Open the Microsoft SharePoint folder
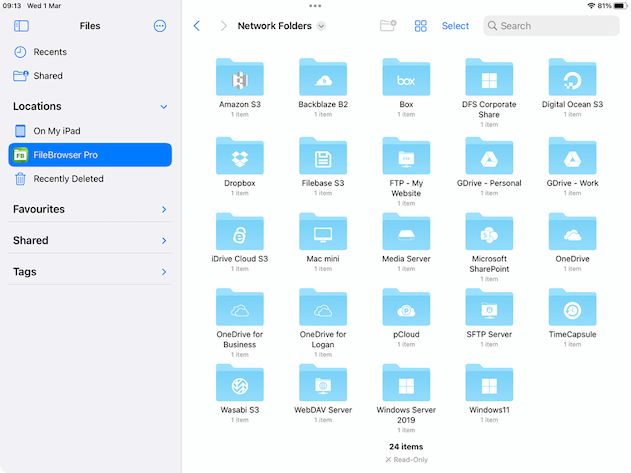Image resolution: width=631 pixels, height=473 pixels. tap(489, 231)
